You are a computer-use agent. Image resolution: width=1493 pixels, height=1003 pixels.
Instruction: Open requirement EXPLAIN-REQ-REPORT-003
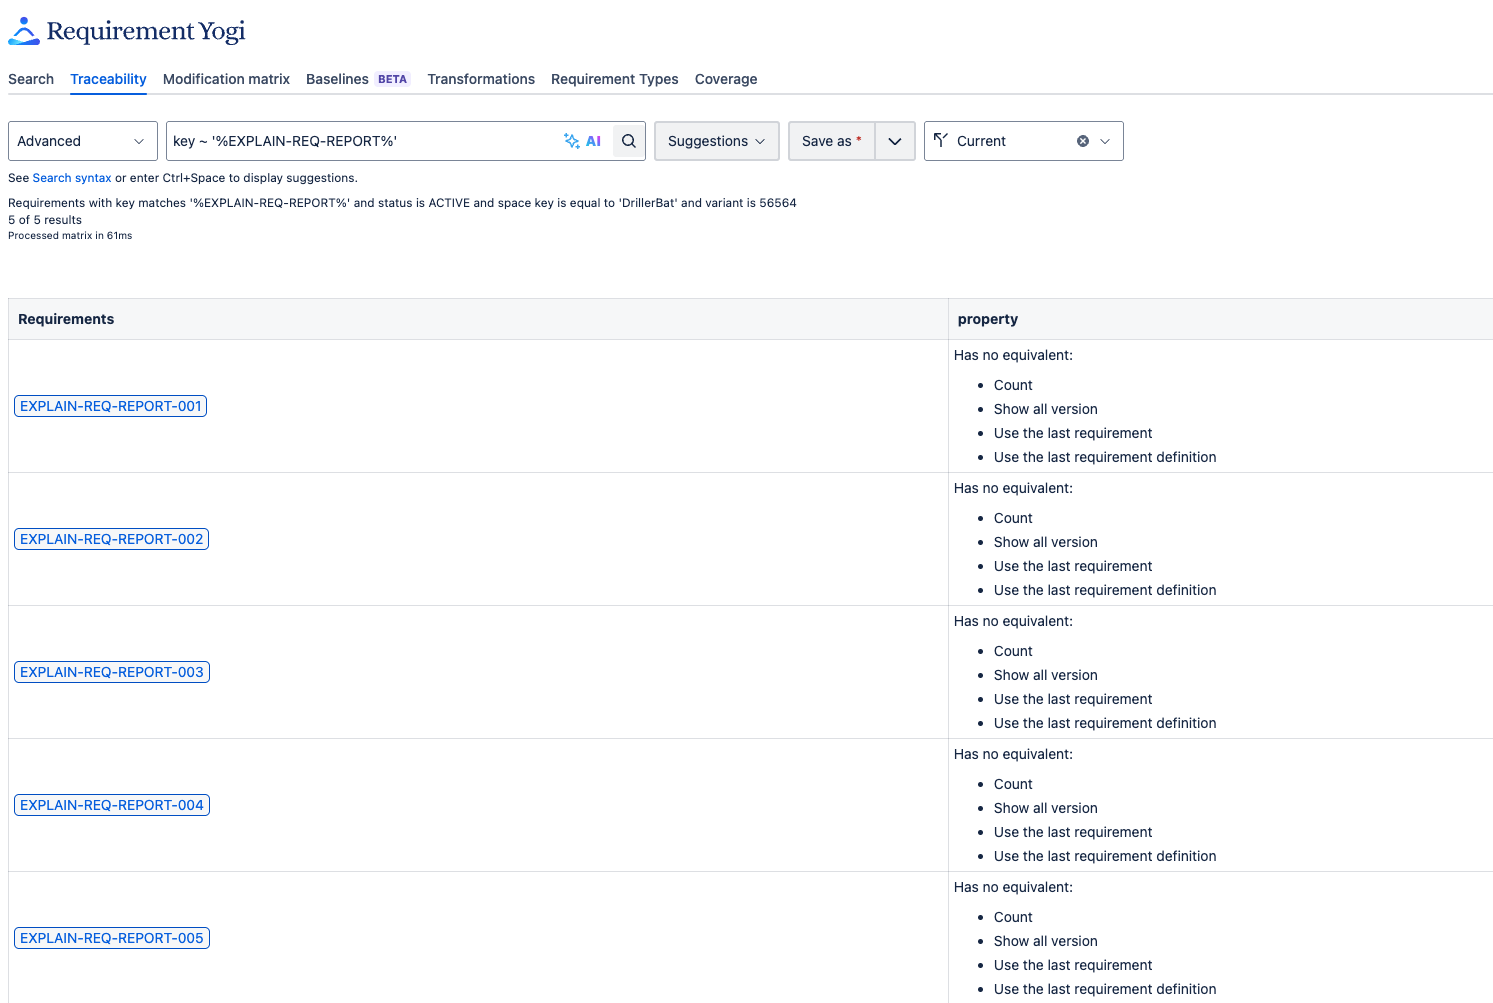(112, 672)
